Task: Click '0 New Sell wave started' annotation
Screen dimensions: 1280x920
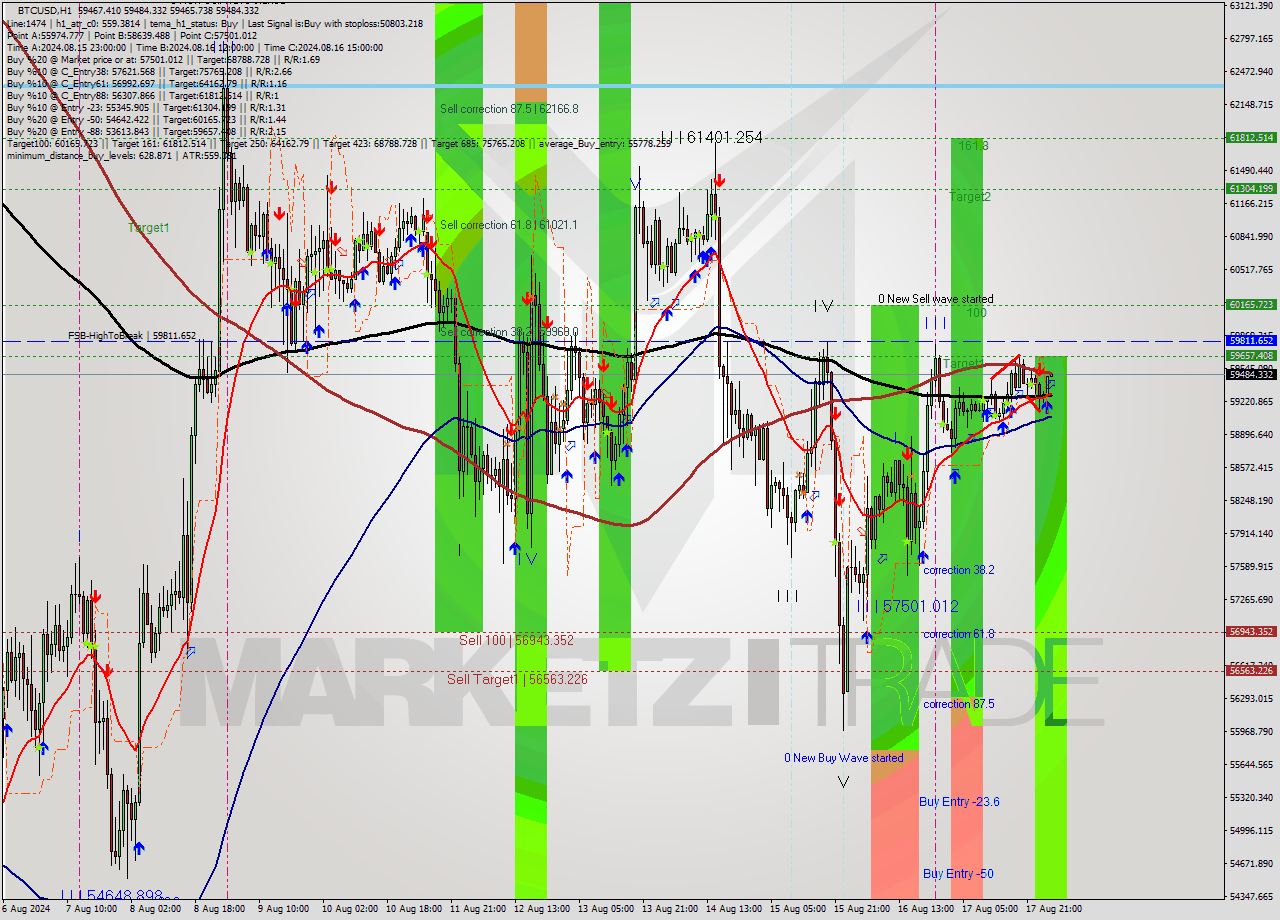Action: [x=936, y=299]
